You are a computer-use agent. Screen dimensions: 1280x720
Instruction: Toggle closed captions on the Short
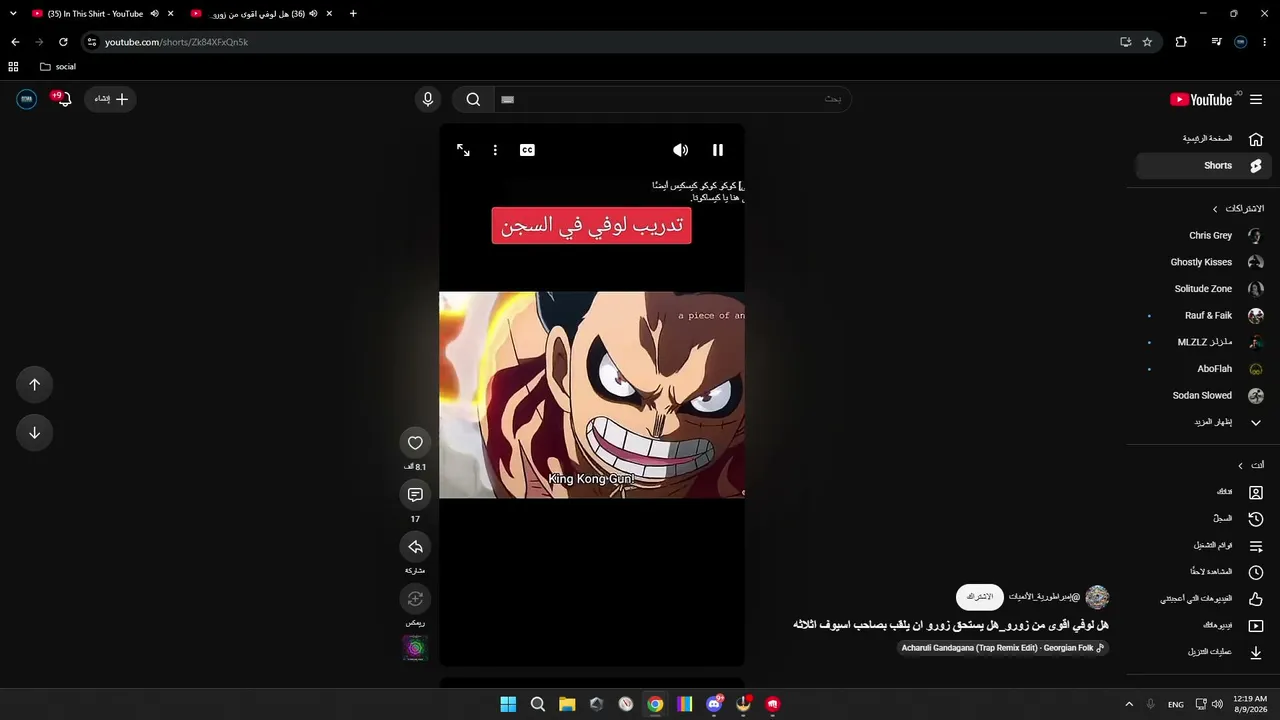coord(527,150)
